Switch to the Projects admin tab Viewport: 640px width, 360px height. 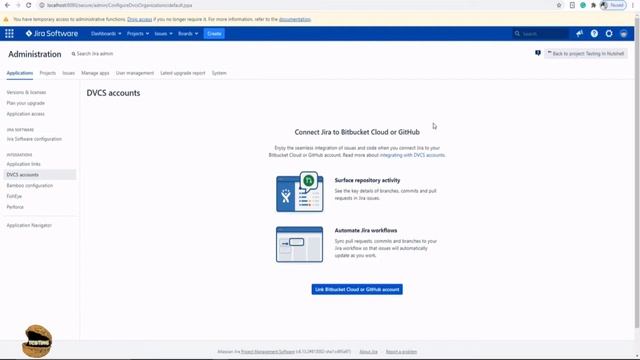pos(48,73)
